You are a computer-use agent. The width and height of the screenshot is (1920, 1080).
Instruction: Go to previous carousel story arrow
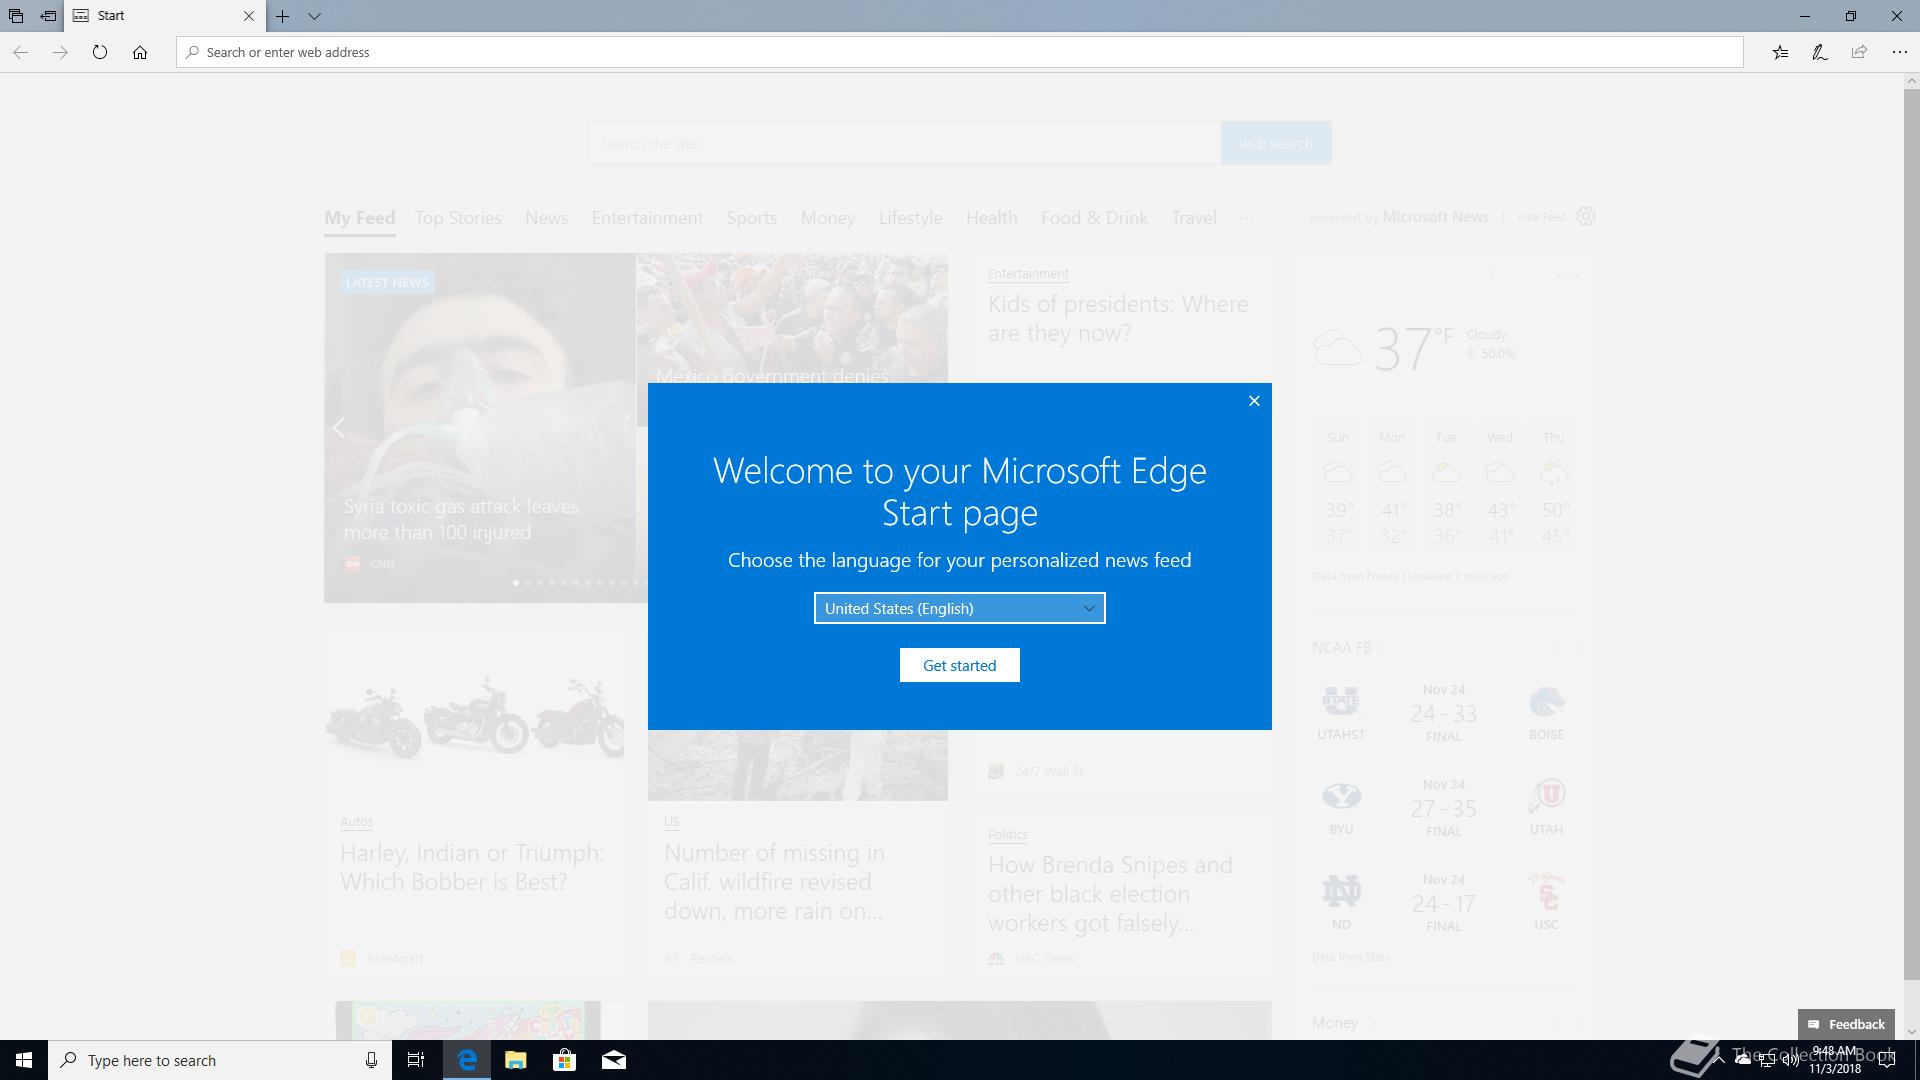pyautogui.click(x=338, y=428)
